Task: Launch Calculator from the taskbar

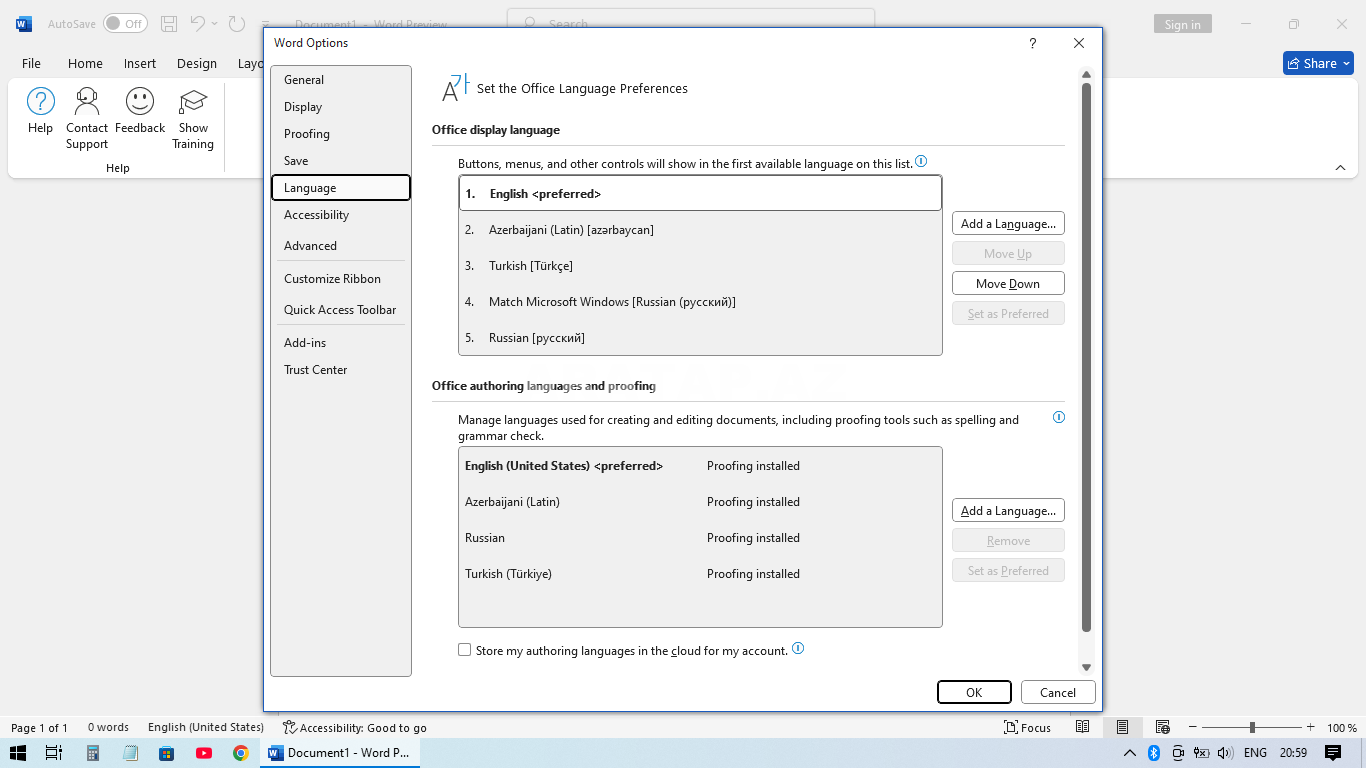Action: pos(93,753)
